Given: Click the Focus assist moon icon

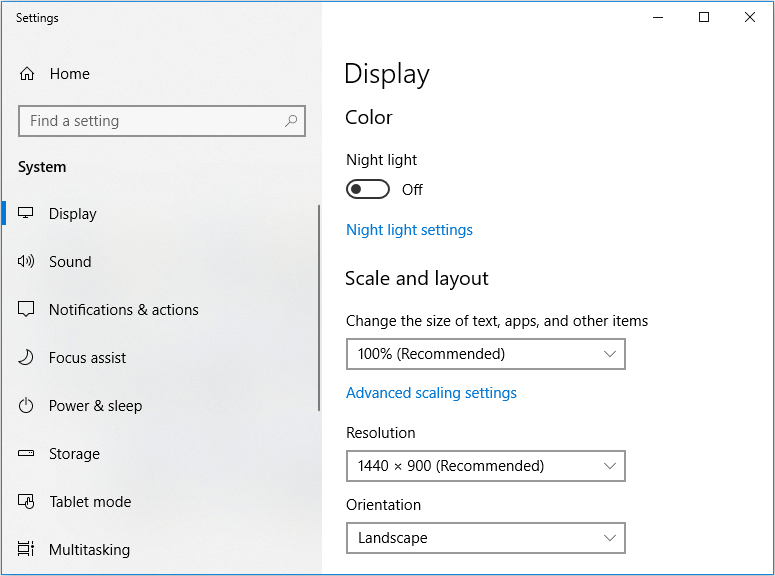Looking at the screenshot, I should tap(26, 358).
